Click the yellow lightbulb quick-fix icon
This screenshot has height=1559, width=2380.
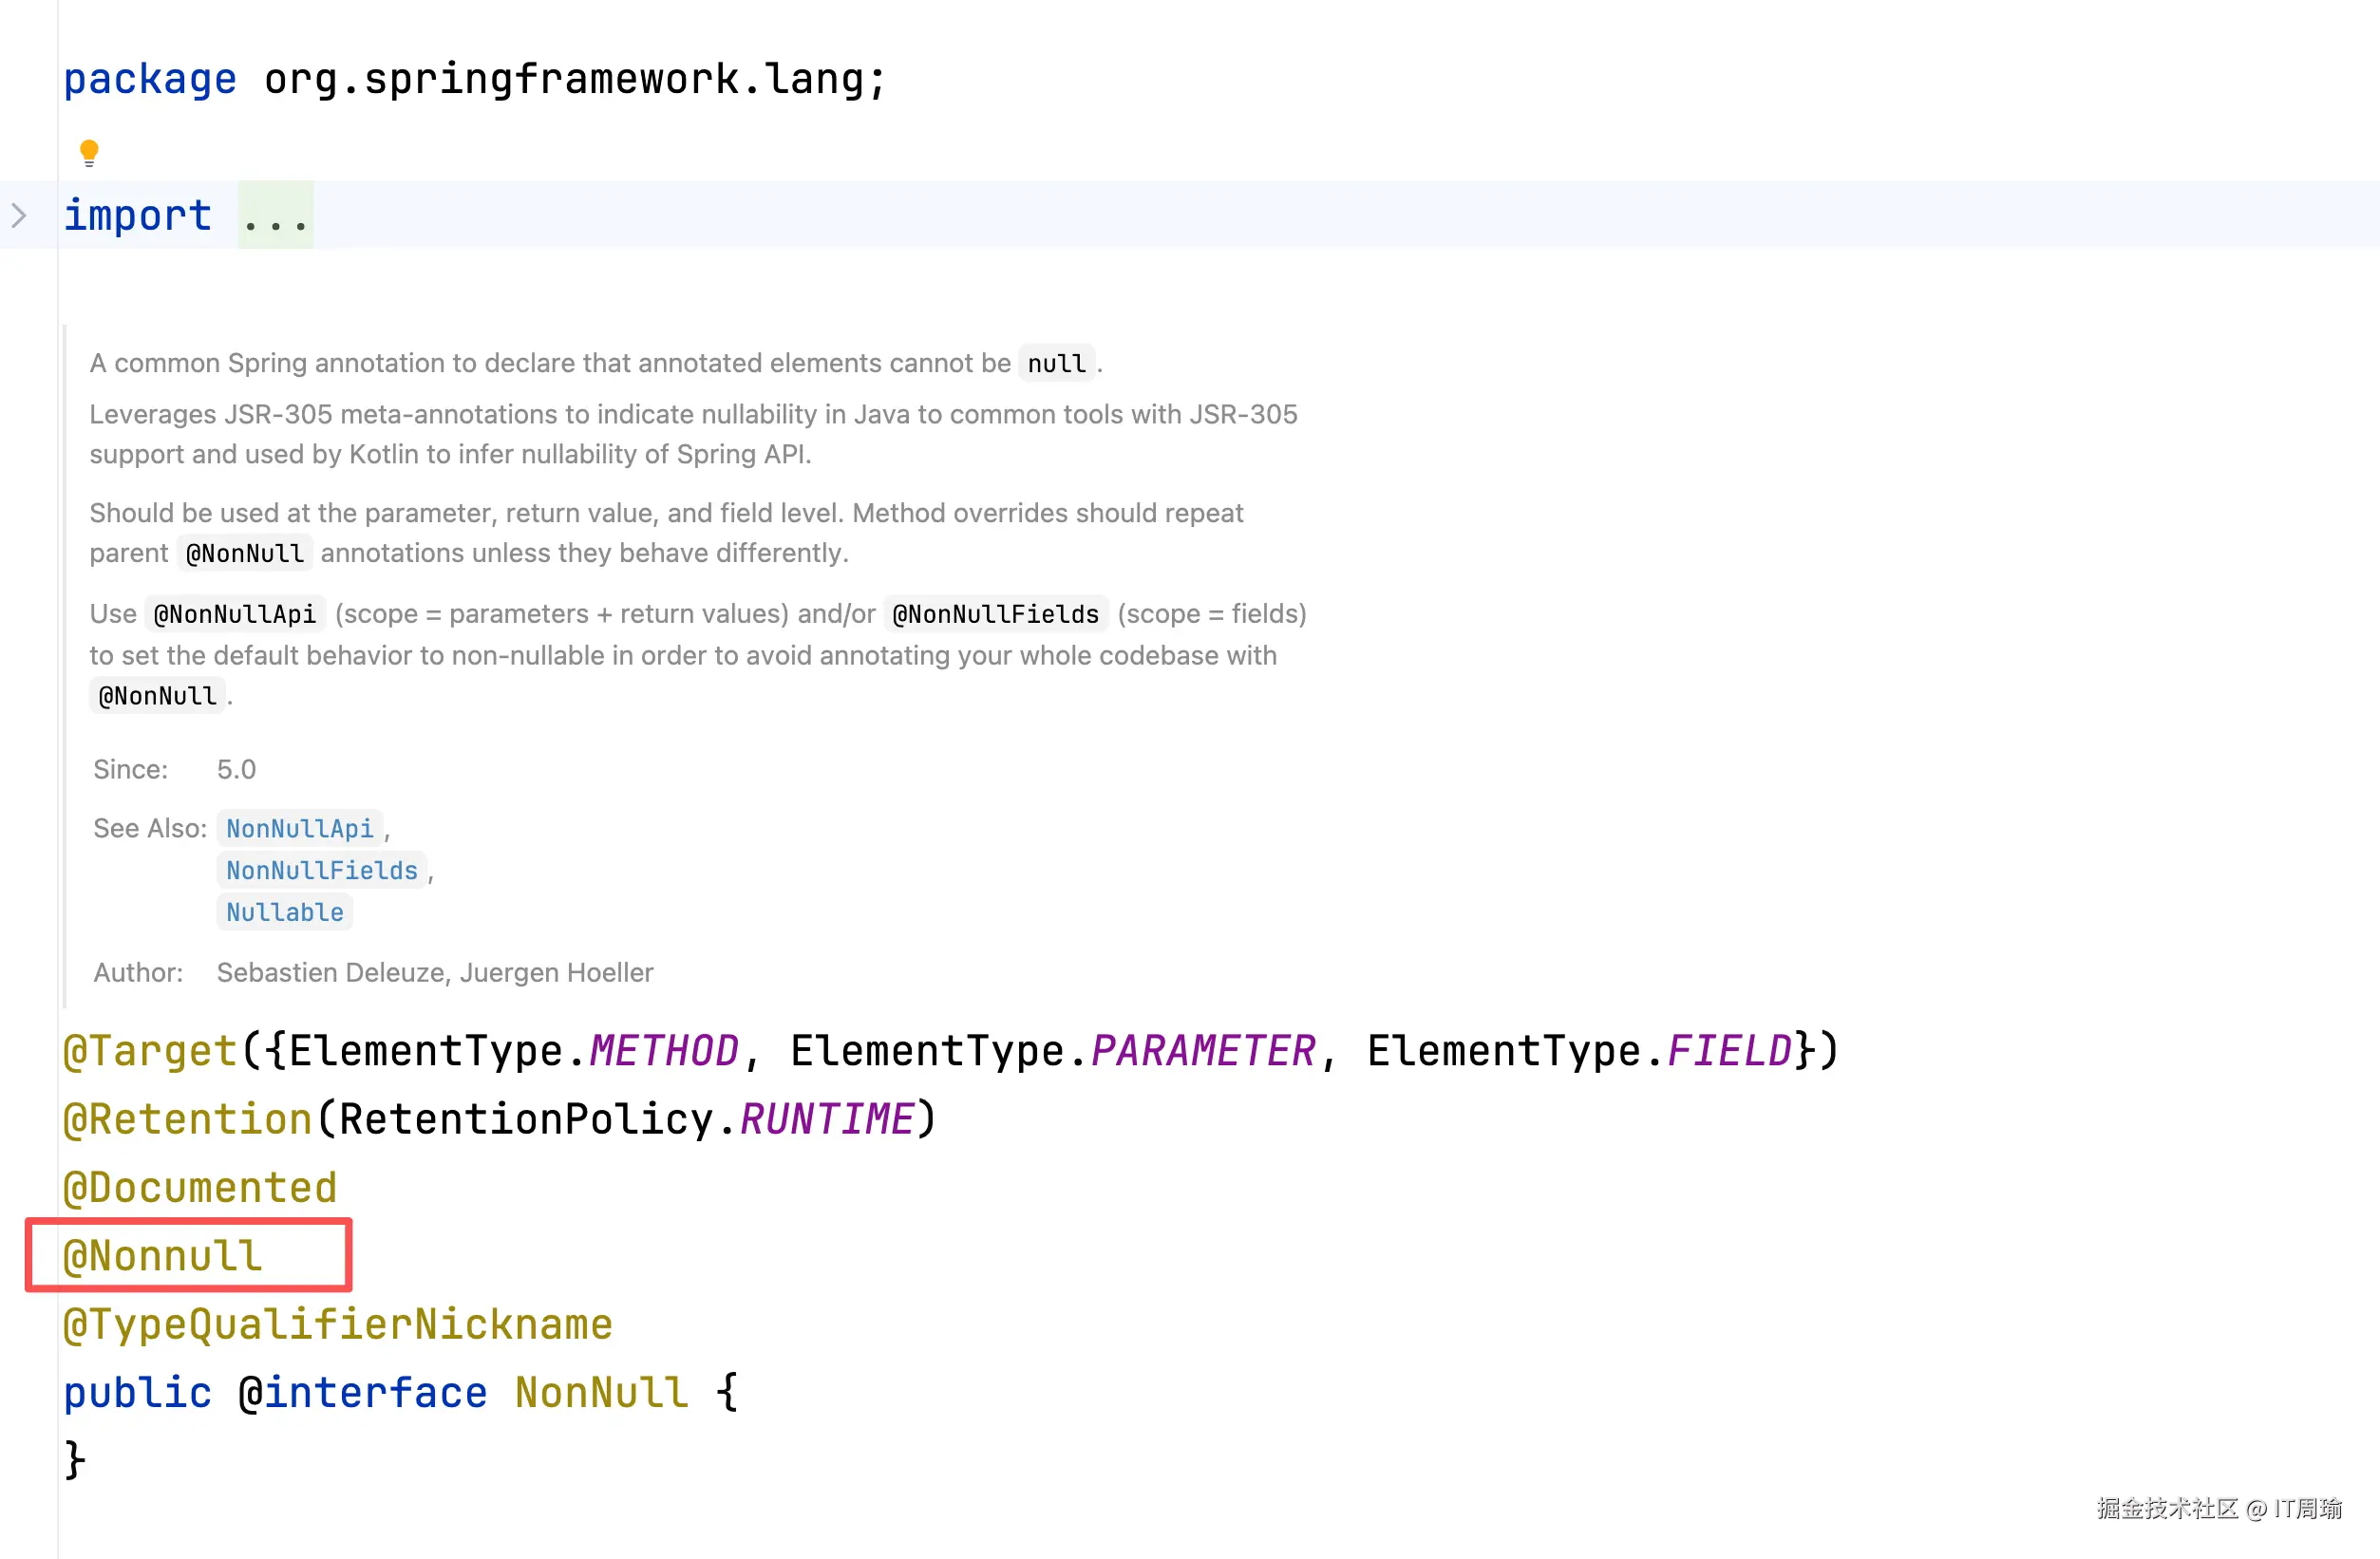coord(89,152)
